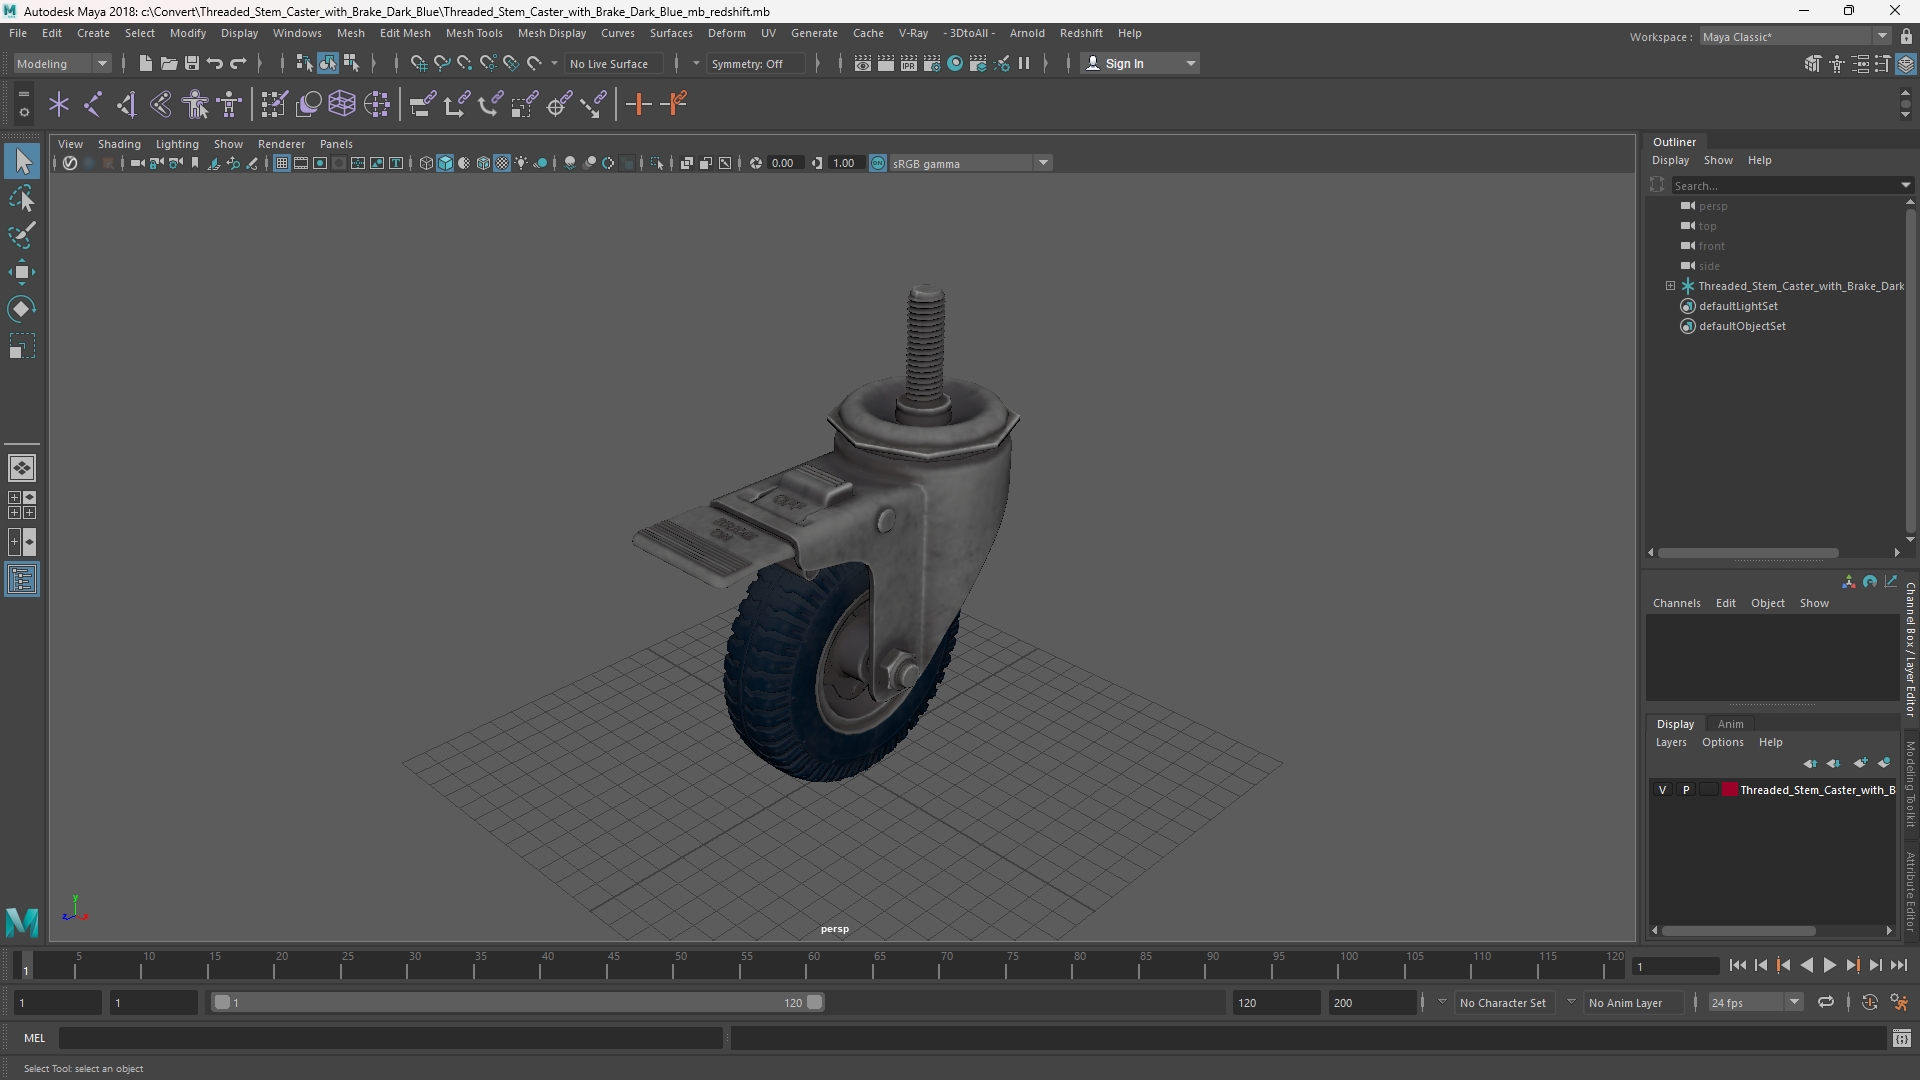Image resolution: width=1920 pixels, height=1080 pixels.
Task: Click the time range slider bar
Action: (518, 1002)
